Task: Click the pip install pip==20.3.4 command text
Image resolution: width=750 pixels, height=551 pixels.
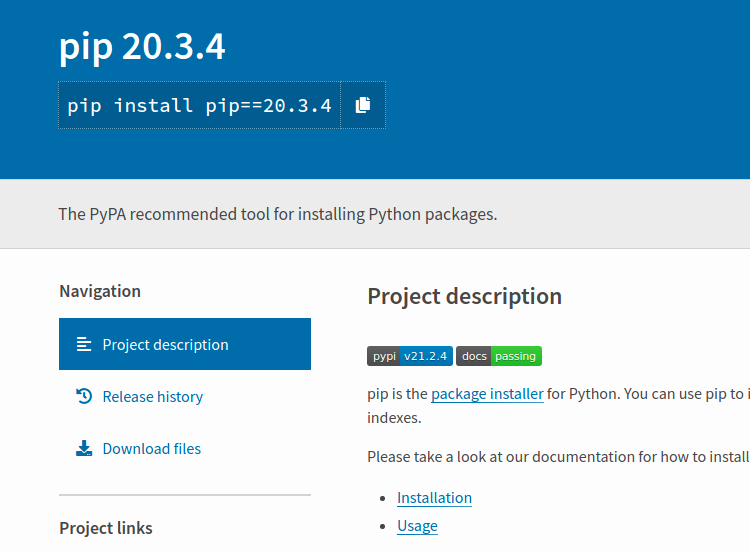Action: tap(199, 105)
